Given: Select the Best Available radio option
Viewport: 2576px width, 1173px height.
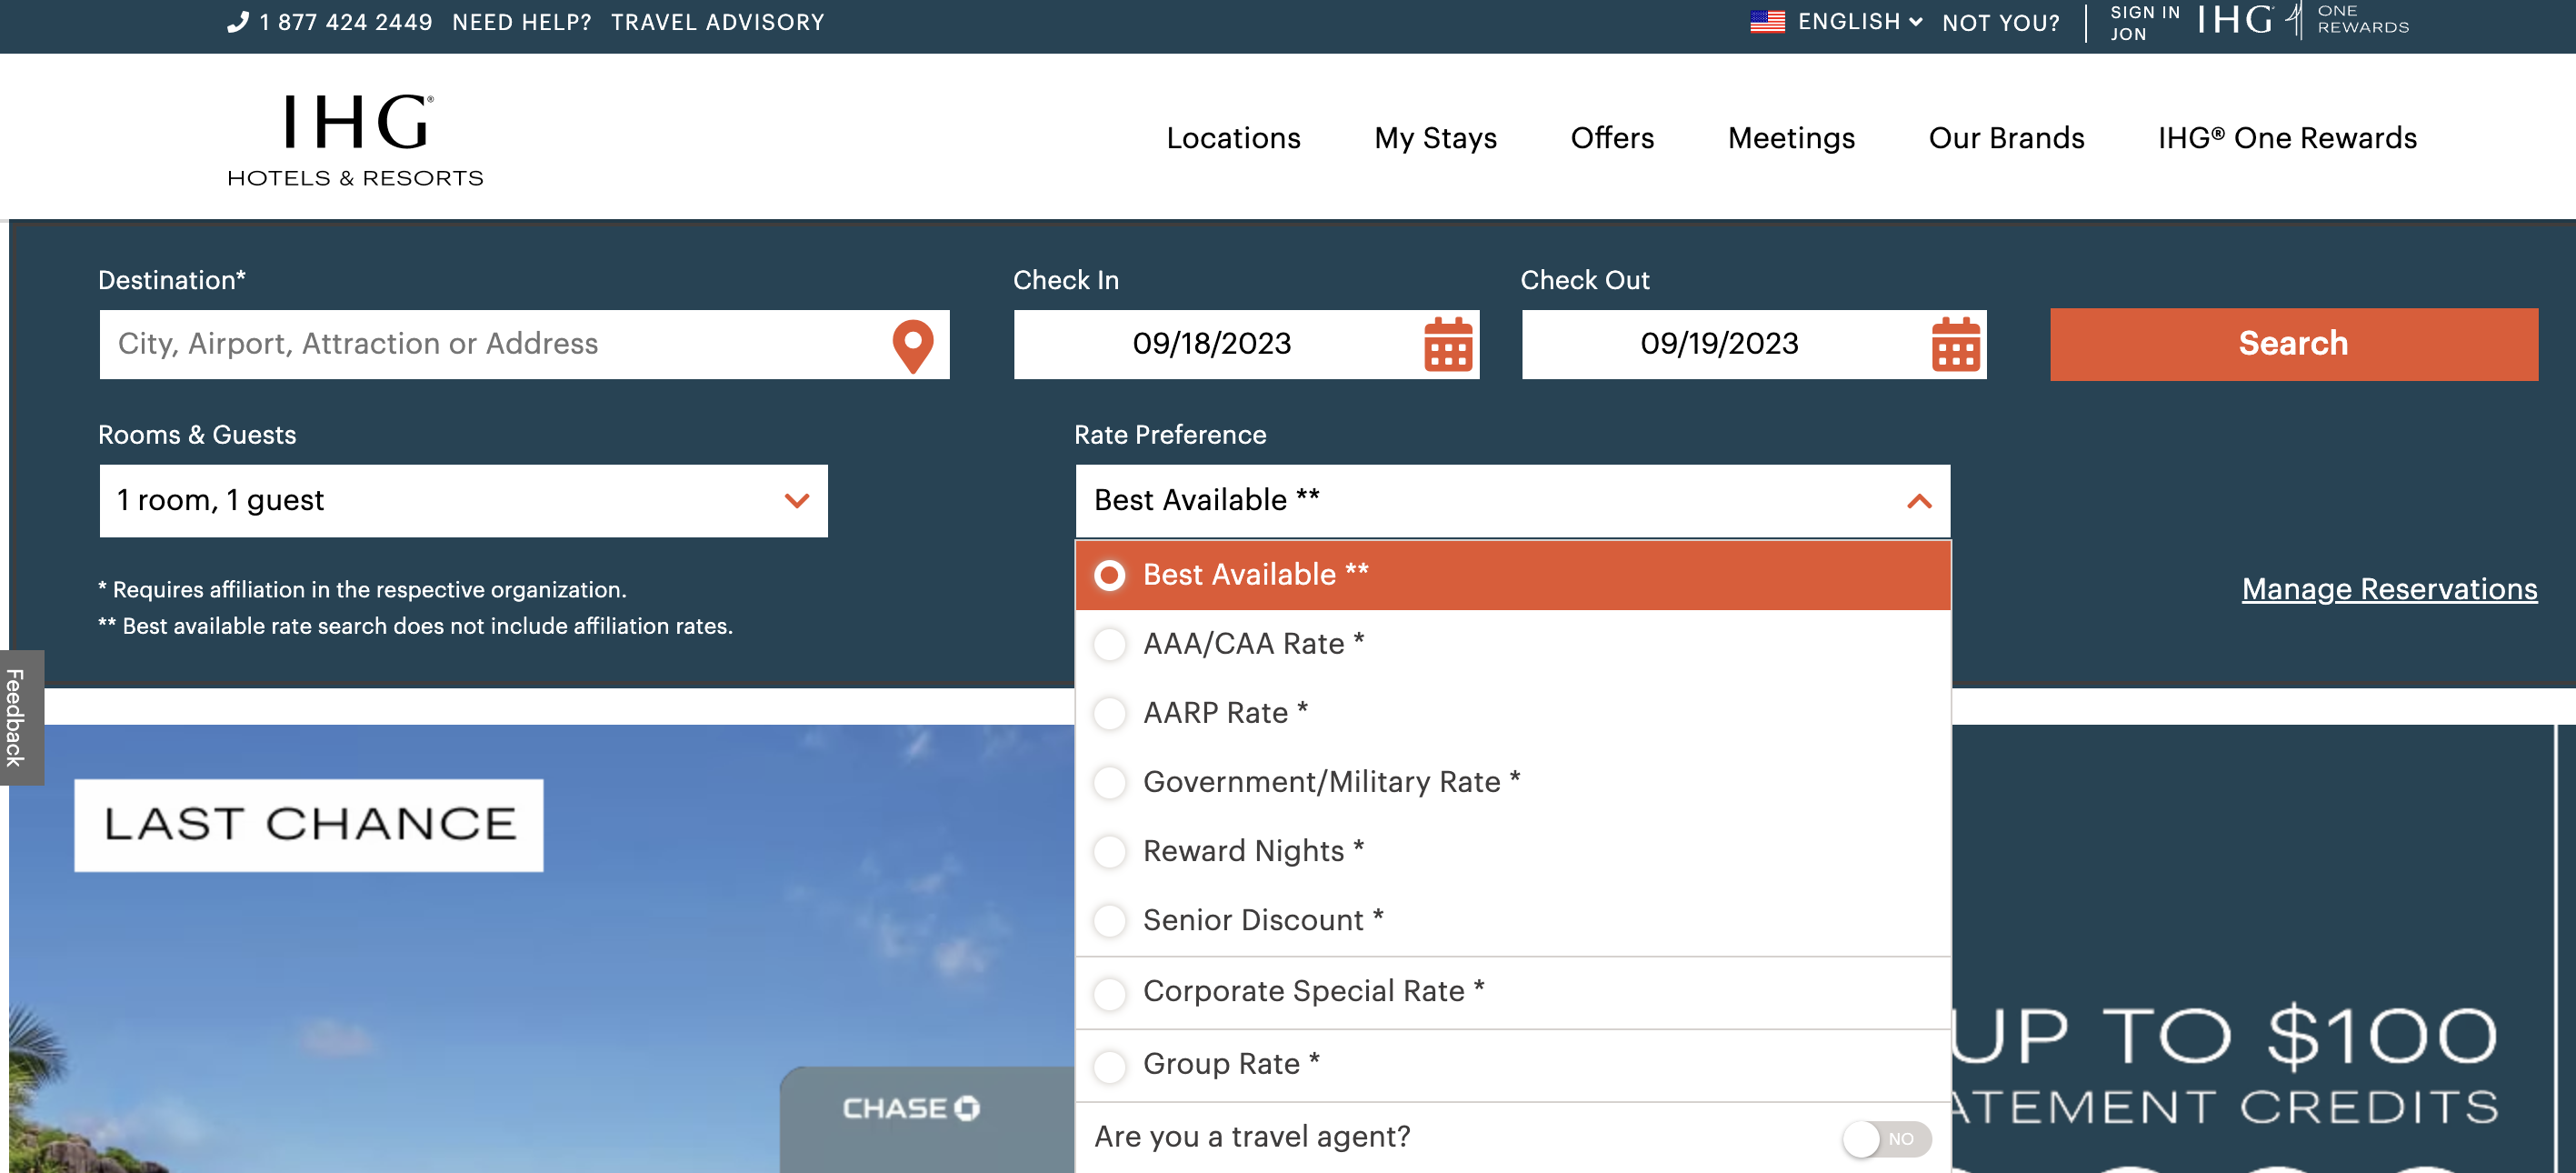Looking at the screenshot, I should pos(1109,575).
